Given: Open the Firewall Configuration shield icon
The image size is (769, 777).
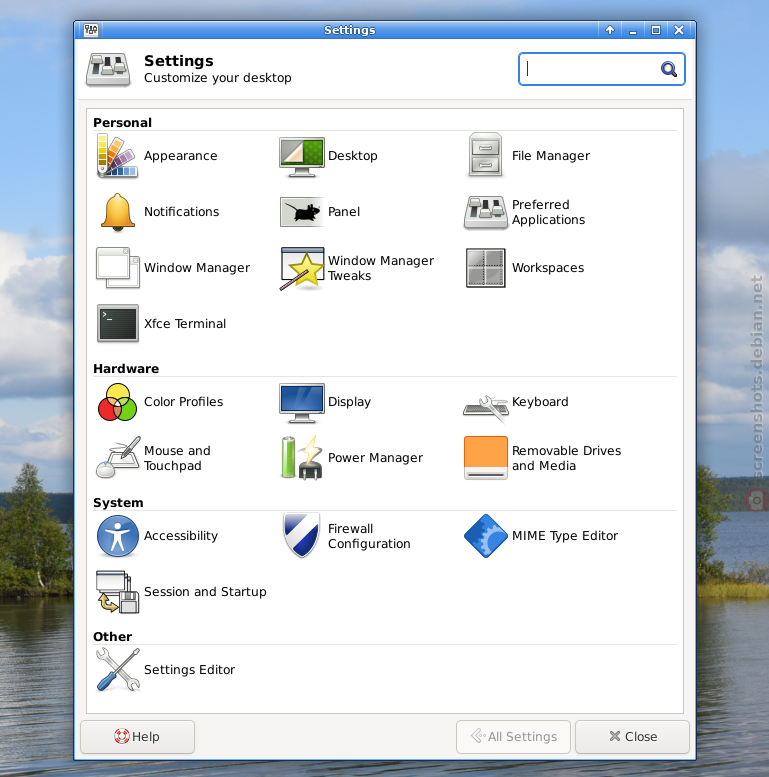Looking at the screenshot, I should [x=301, y=535].
